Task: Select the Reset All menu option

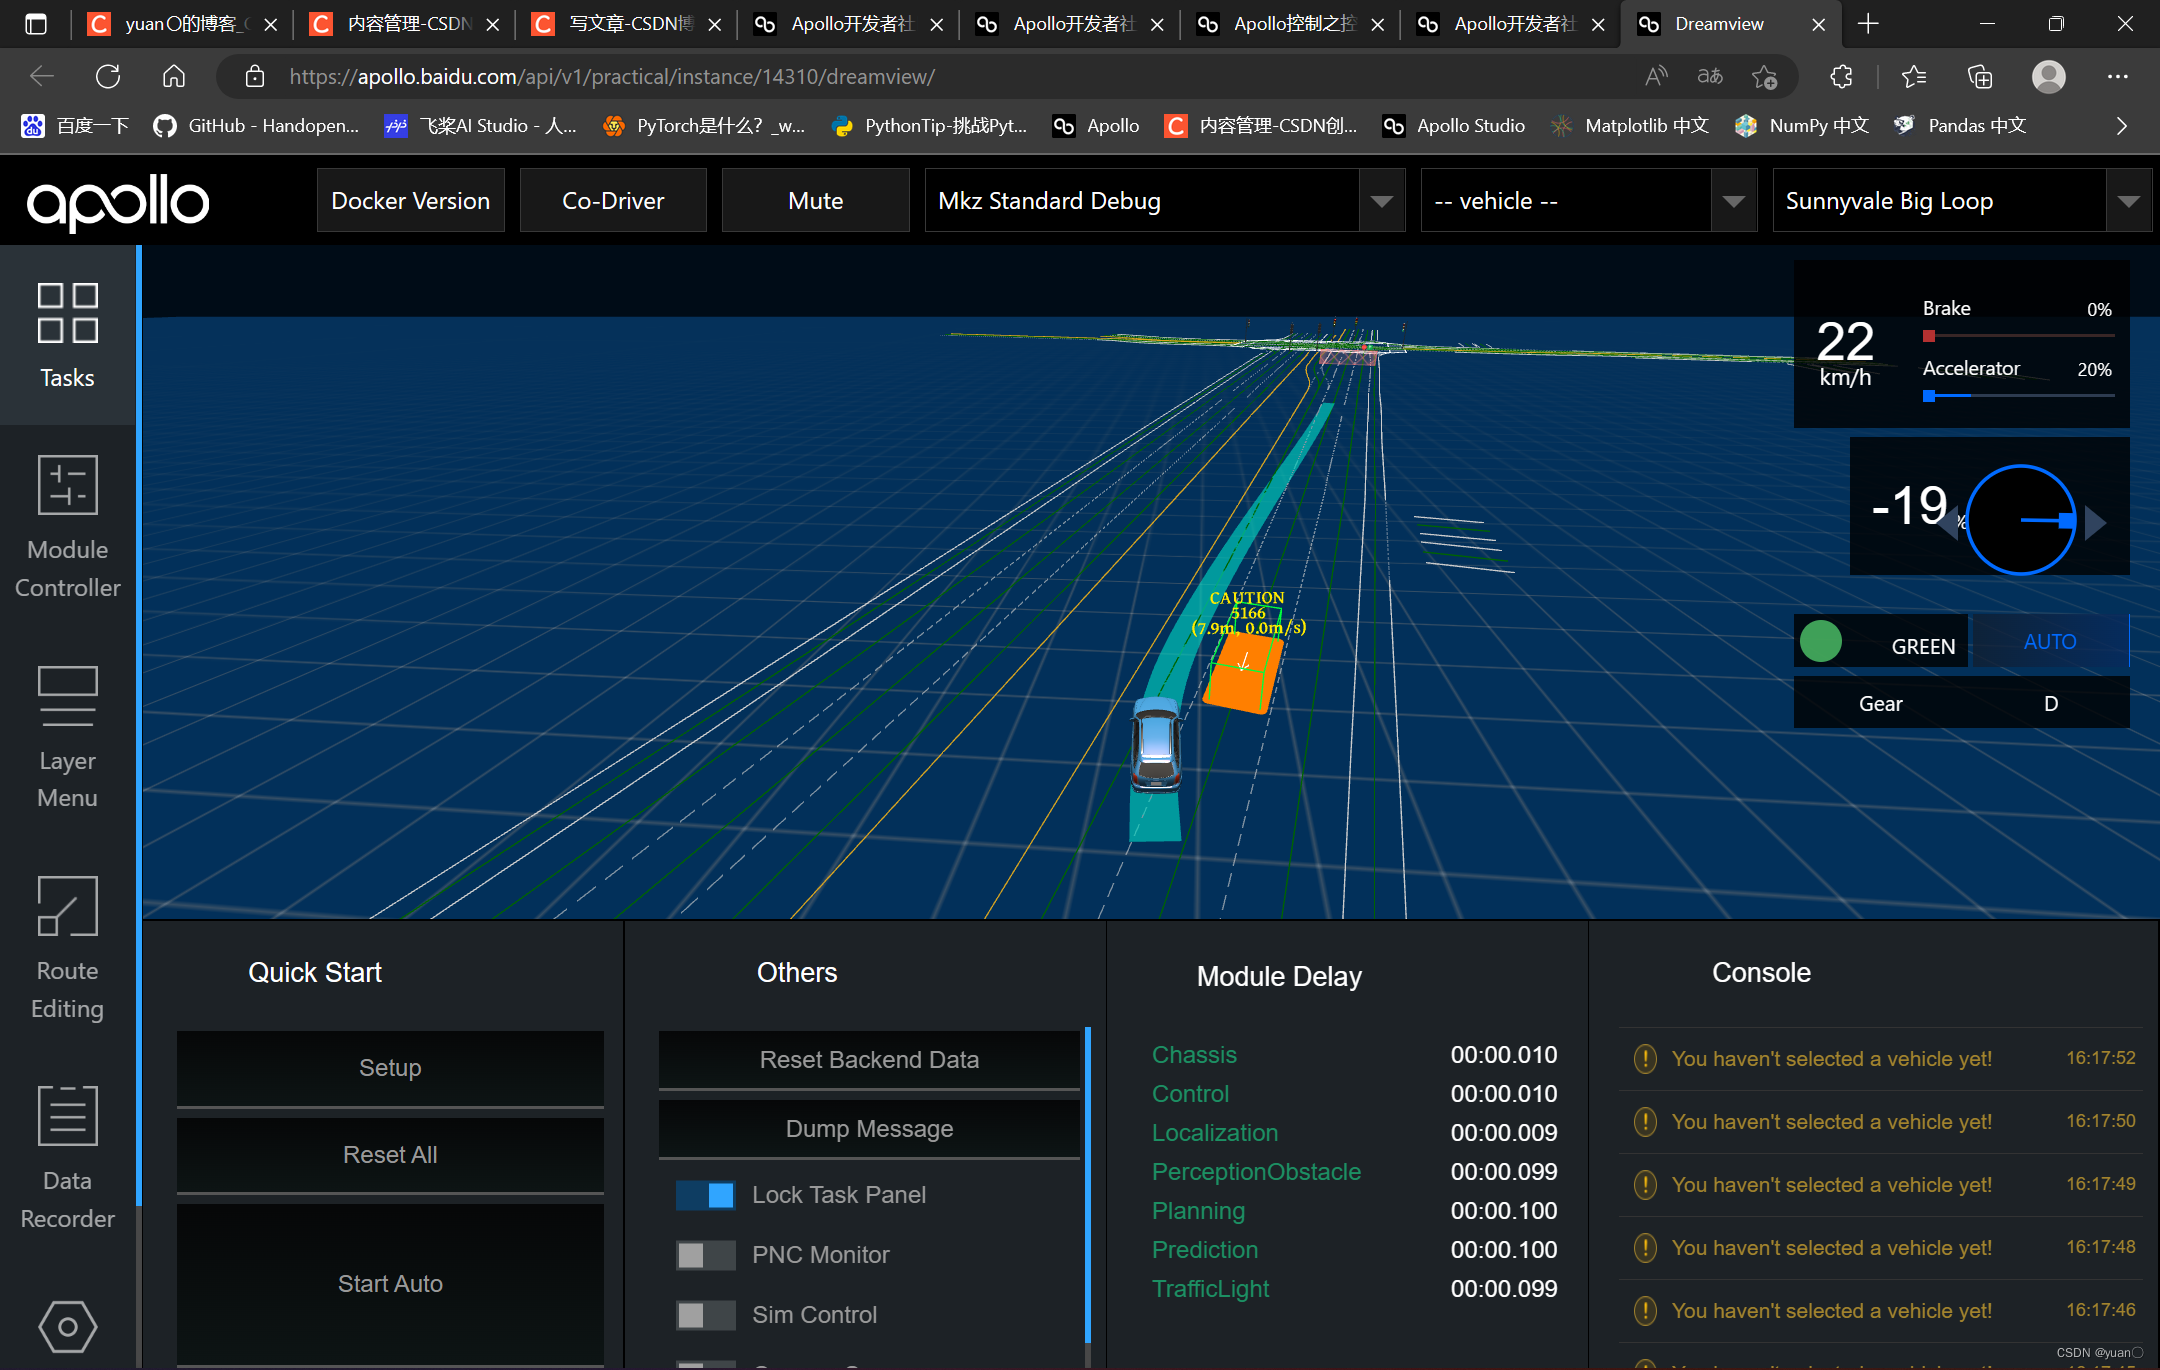Action: point(389,1154)
